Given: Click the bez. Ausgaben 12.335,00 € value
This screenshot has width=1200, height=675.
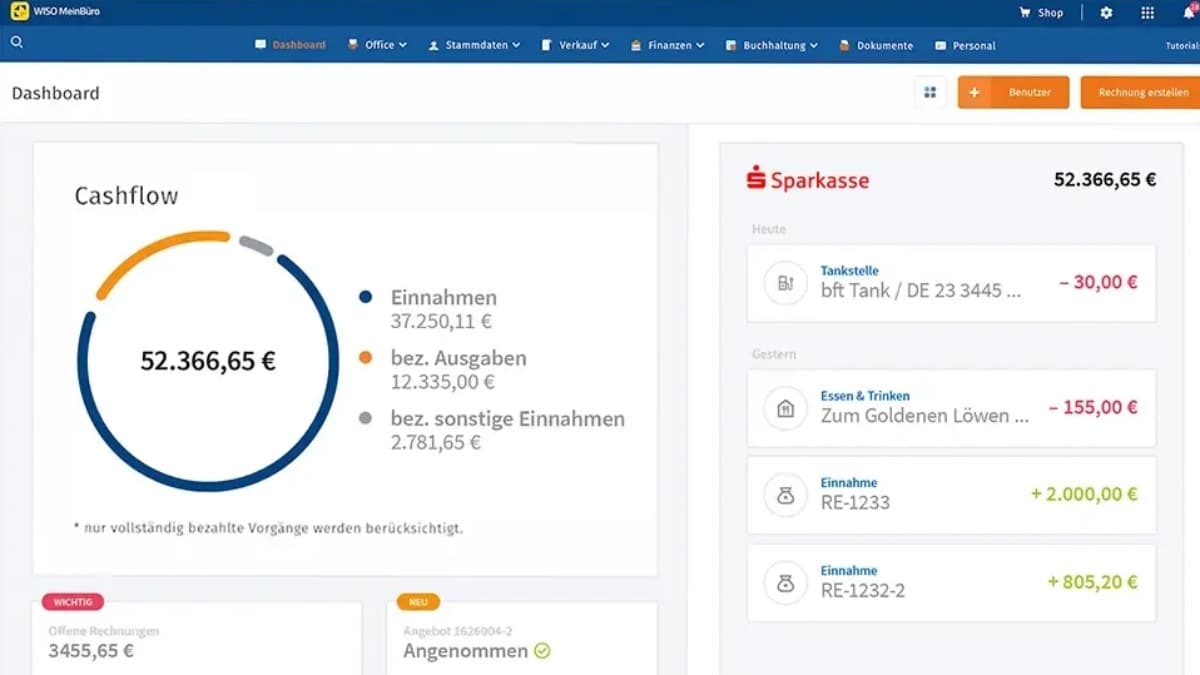Looking at the screenshot, I should click(441, 382).
